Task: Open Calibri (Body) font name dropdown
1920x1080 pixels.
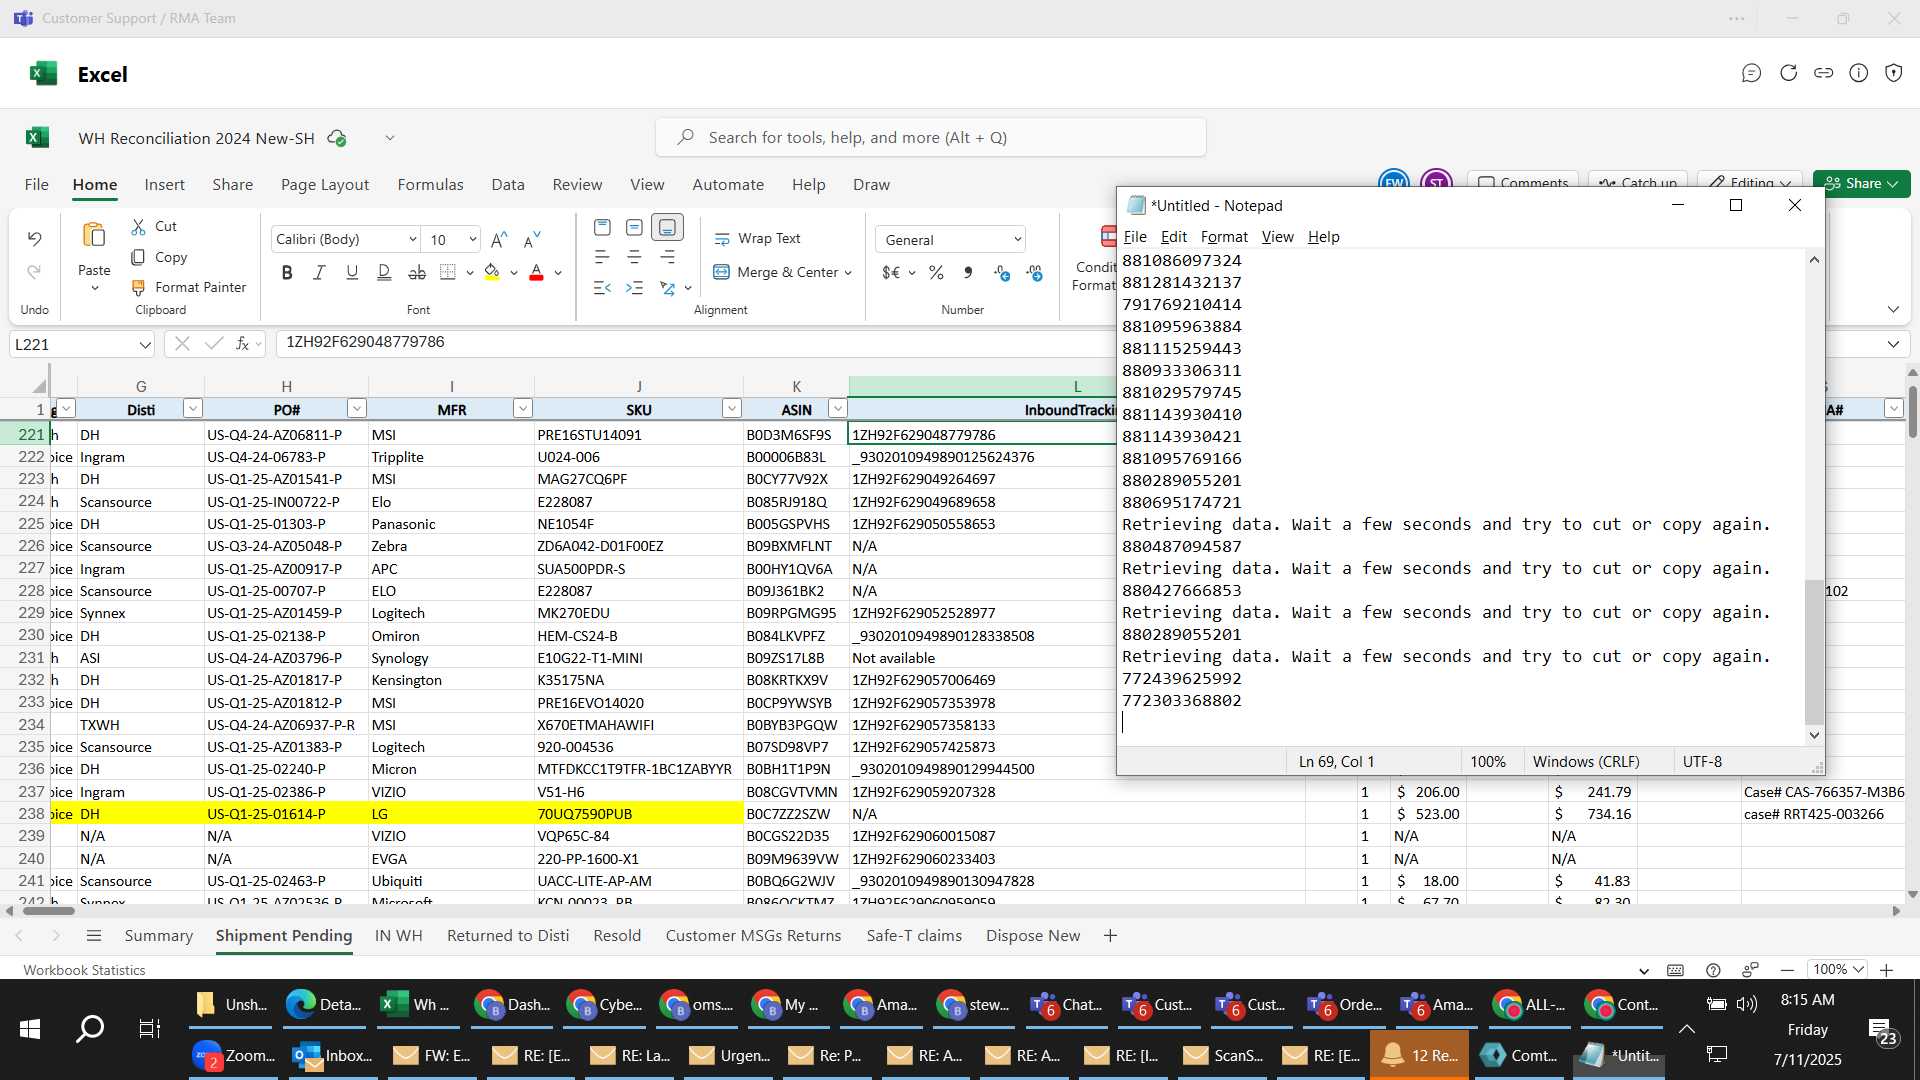Action: pos(412,240)
